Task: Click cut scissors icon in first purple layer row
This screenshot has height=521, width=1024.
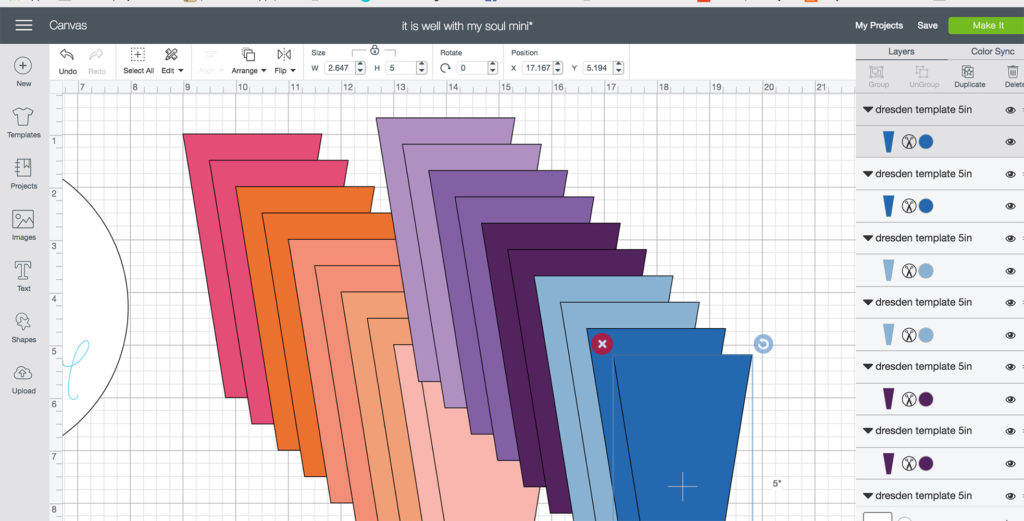Action: pos(908,399)
